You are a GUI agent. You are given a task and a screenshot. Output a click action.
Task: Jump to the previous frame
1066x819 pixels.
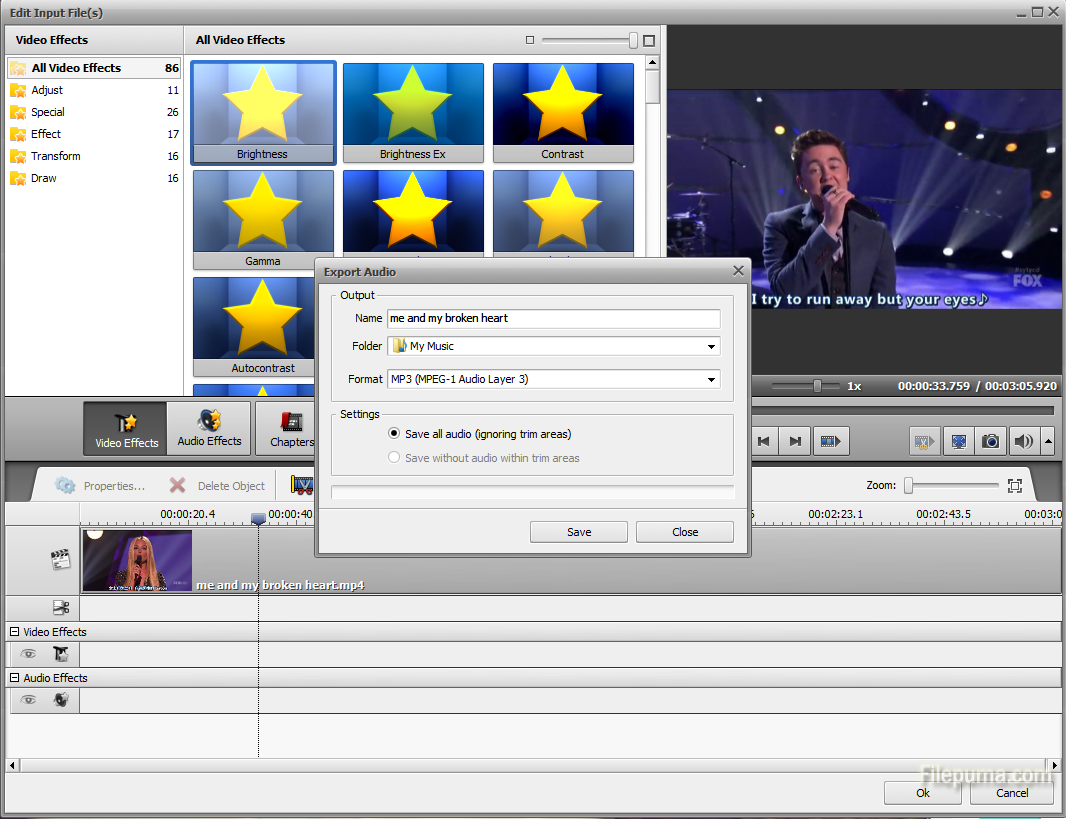click(763, 441)
